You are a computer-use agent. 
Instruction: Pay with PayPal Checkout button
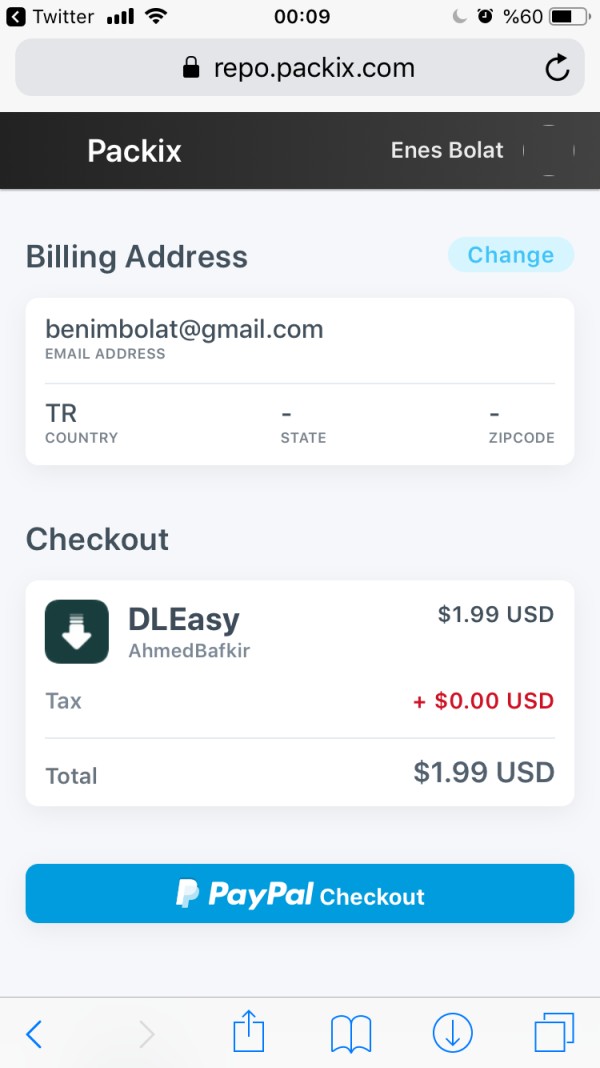pos(300,893)
